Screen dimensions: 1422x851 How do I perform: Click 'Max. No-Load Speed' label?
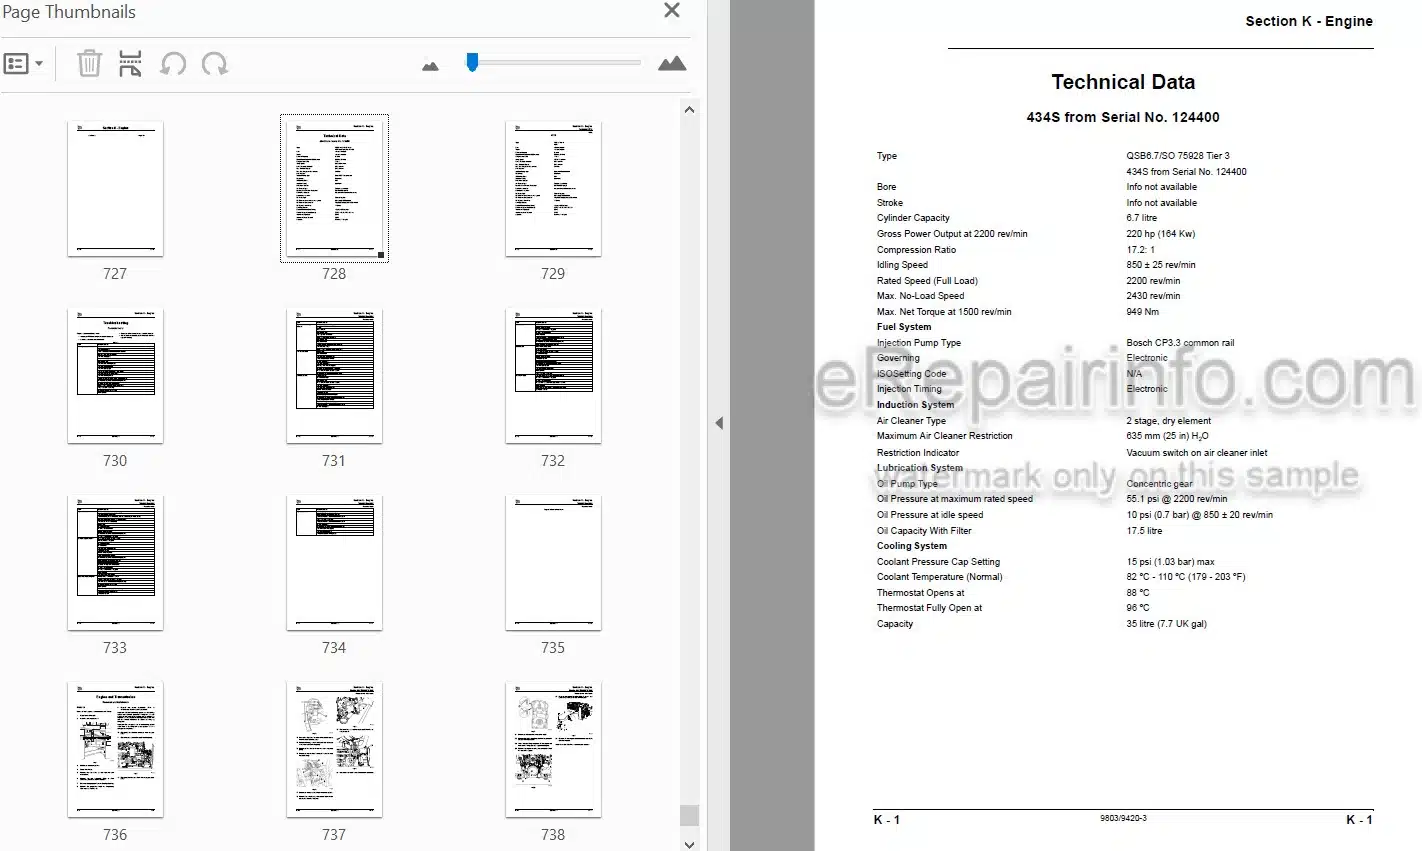[x=920, y=296]
